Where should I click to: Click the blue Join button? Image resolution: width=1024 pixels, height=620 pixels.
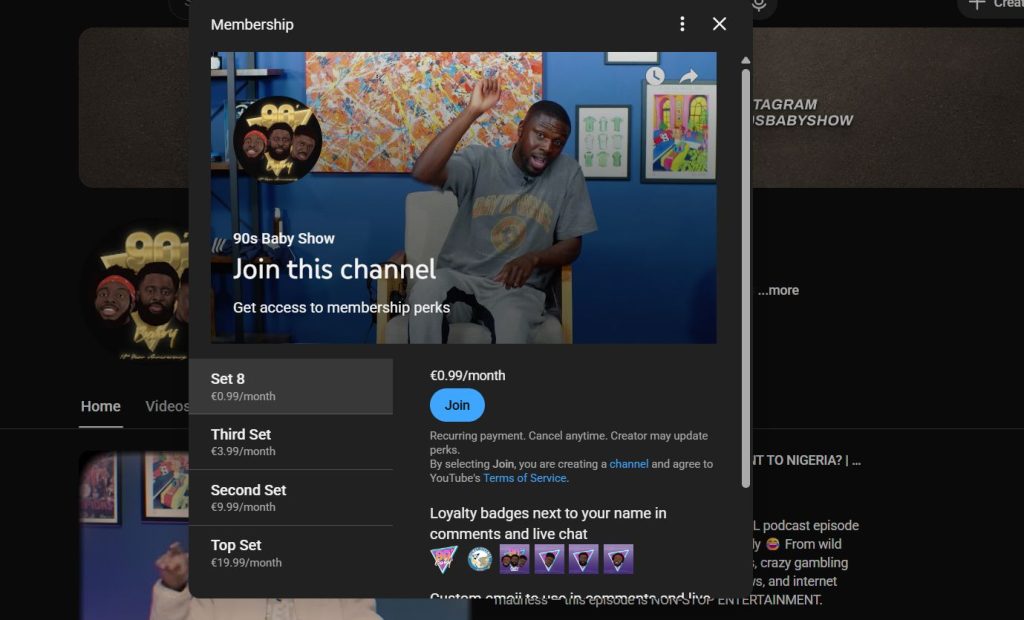pos(457,405)
